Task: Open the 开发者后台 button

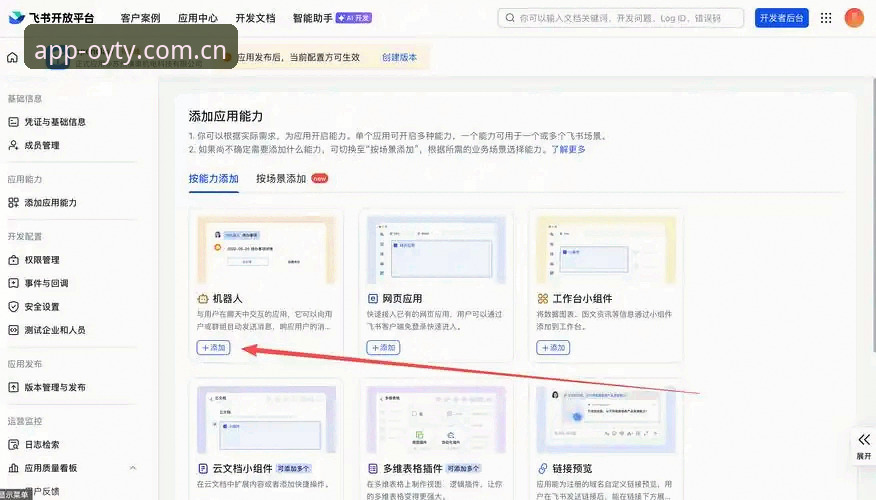Action: pyautogui.click(x=781, y=18)
